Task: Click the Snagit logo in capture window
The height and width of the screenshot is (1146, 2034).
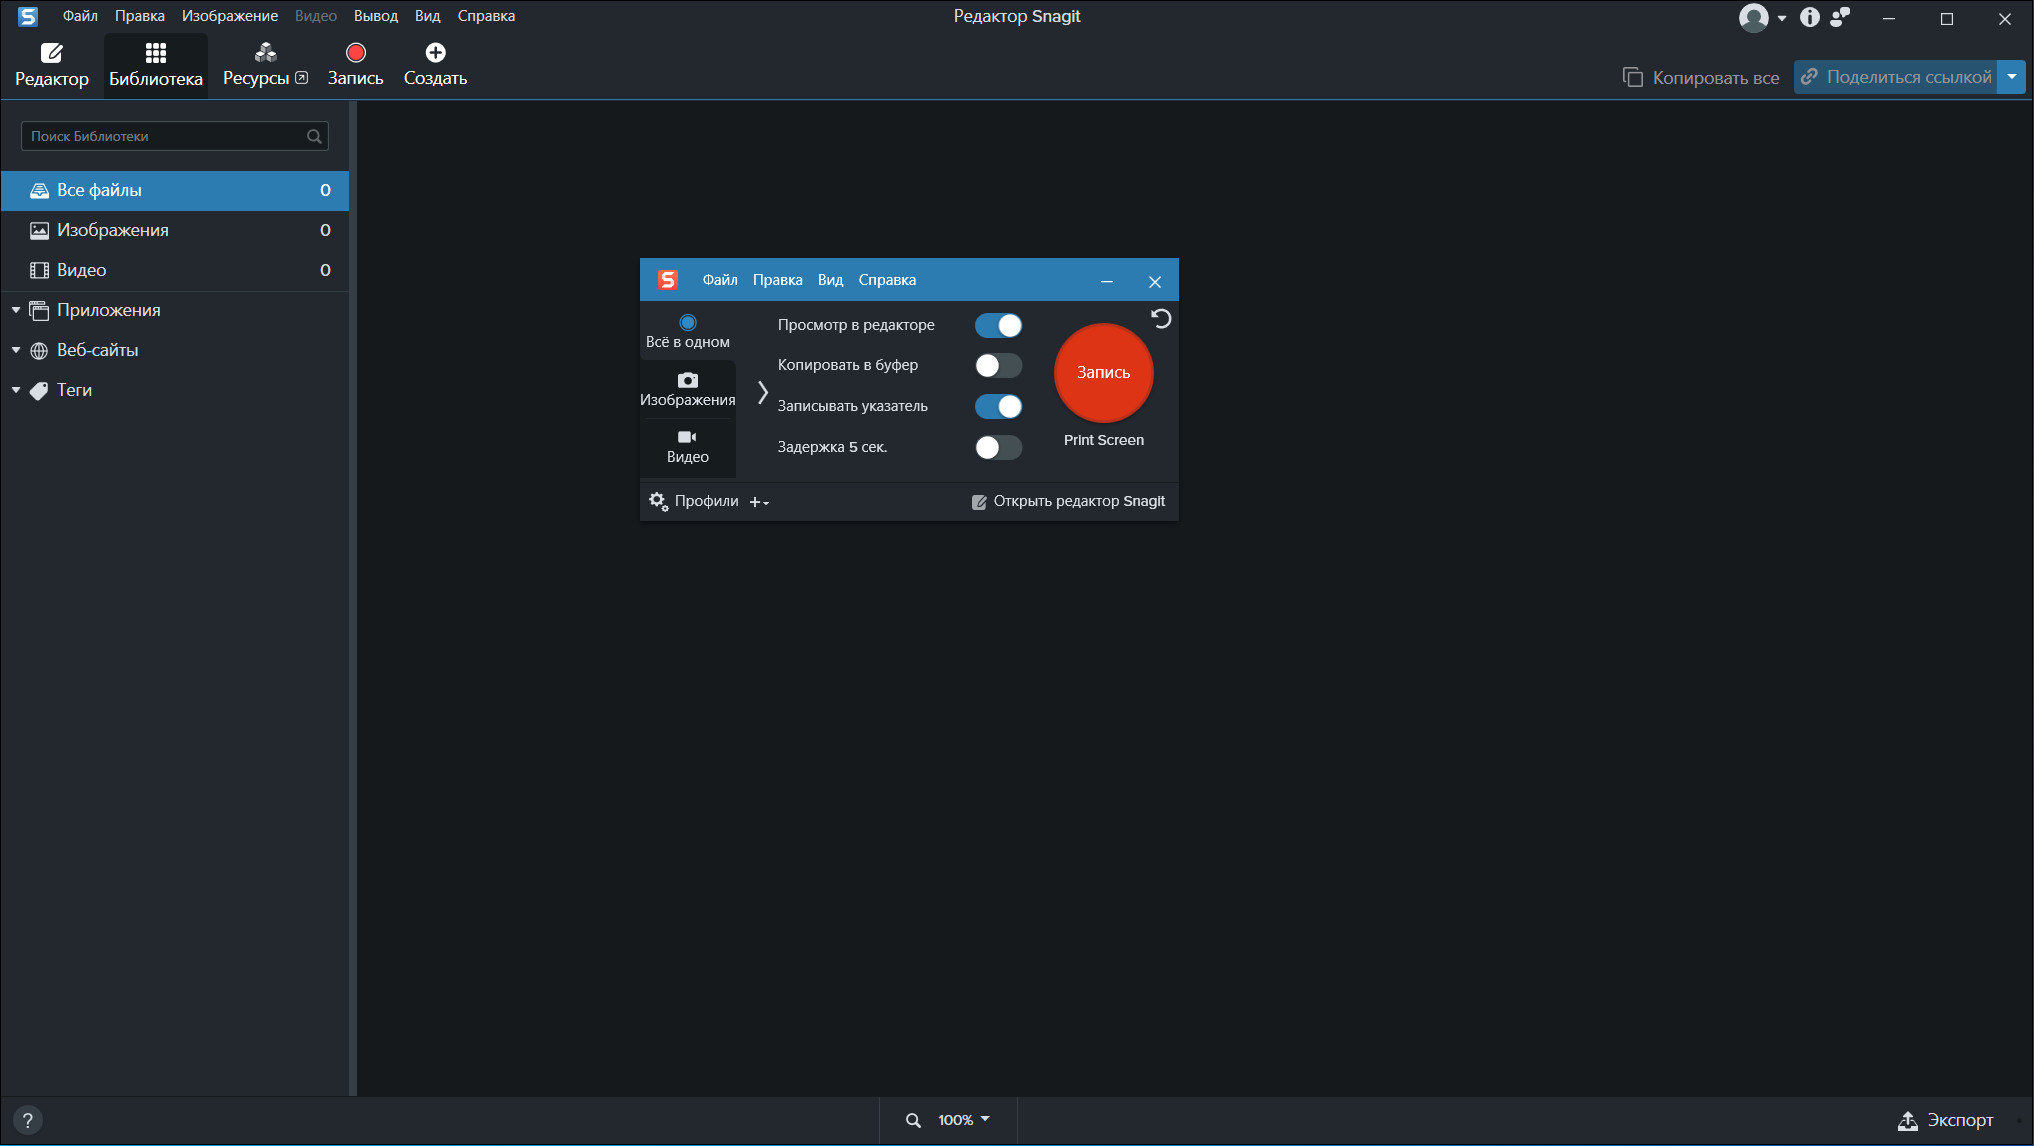Action: [x=668, y=280]
